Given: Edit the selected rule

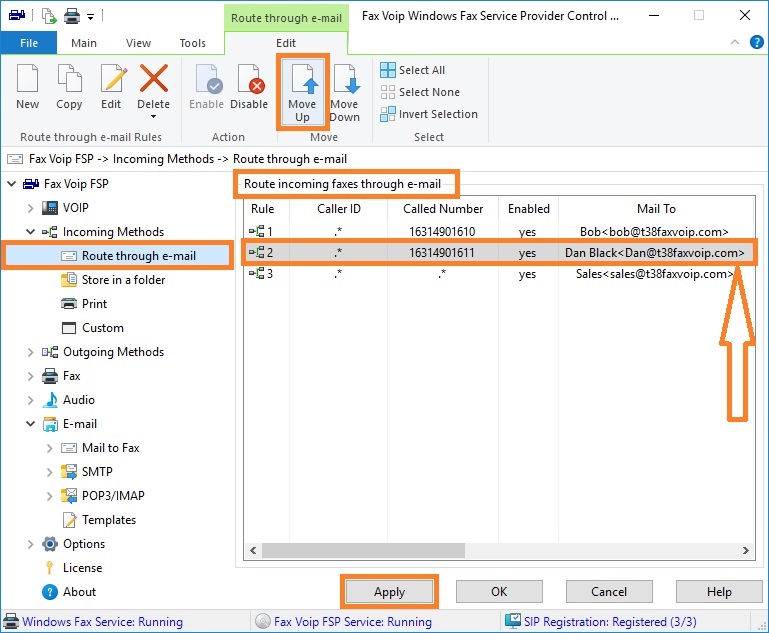Looking at the screenshot, I should click(x=111, y=87).
